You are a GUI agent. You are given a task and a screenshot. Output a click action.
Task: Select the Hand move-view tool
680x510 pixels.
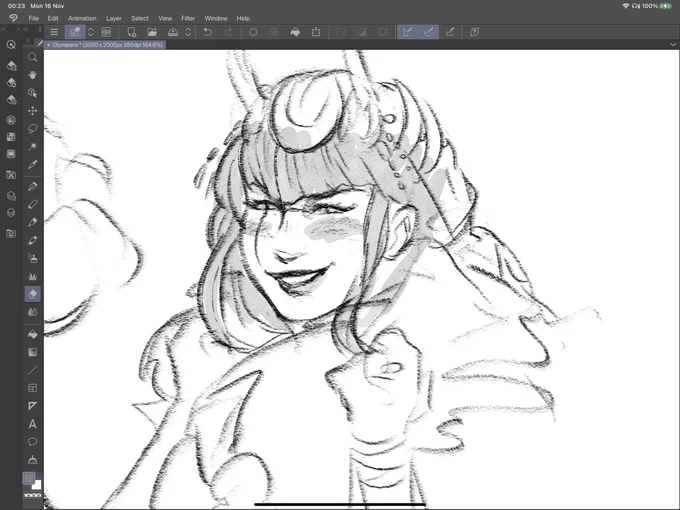coord(33,75)
